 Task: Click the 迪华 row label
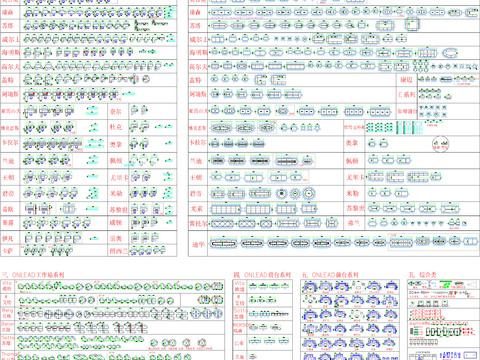198,244
